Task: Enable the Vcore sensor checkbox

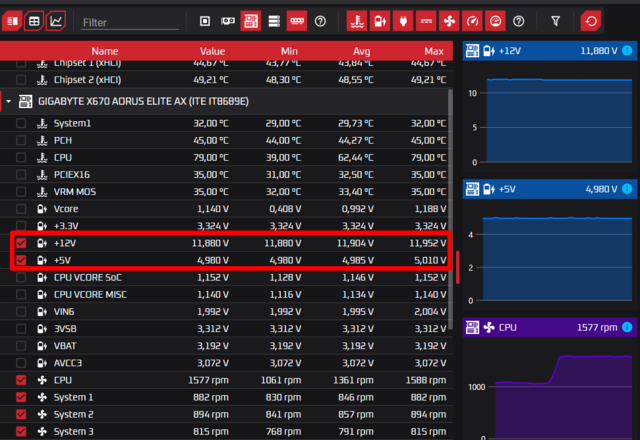Action: (x=21, y=208)
